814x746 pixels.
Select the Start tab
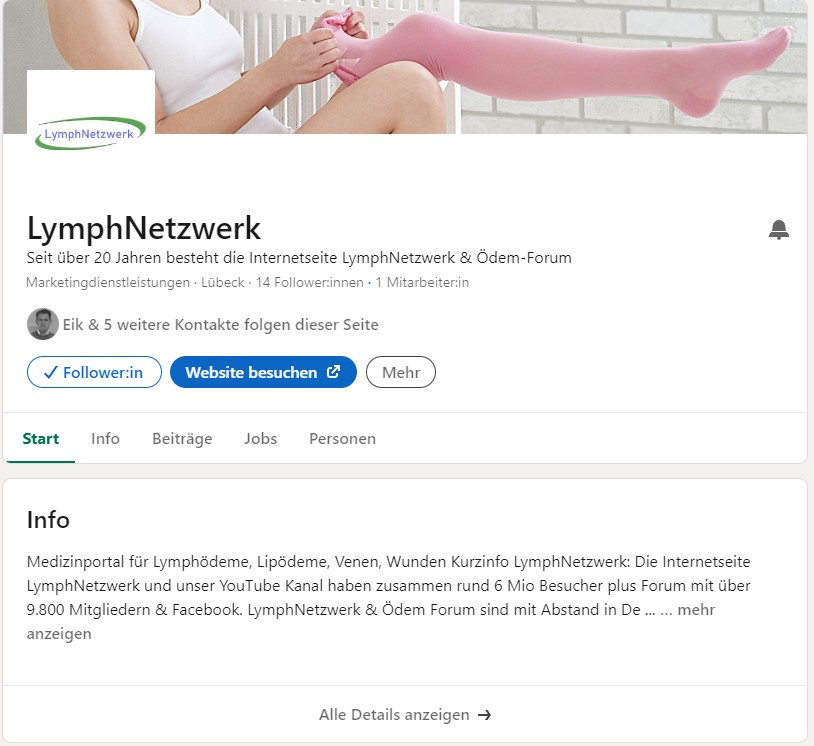[x=40, y=439]
